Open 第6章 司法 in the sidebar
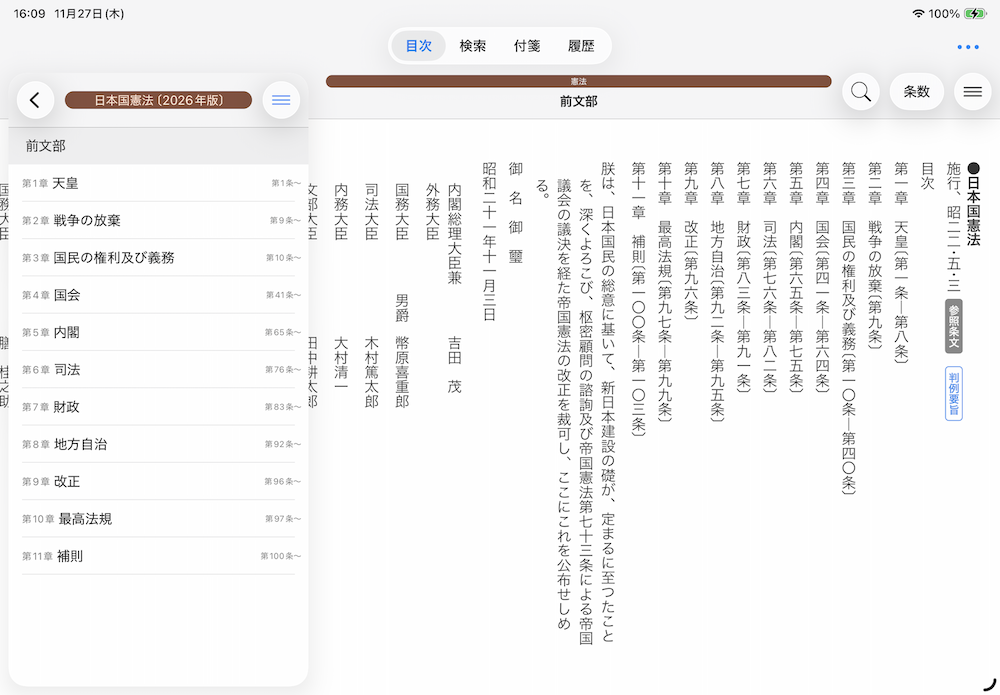 point(160,370)
